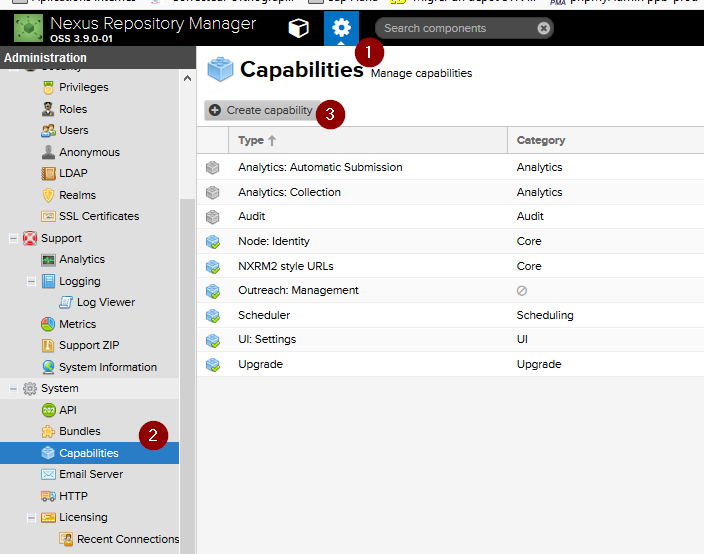Click the Bundles puzzle icon
This screenshot has width=704, height=554.
pos(48,431)
